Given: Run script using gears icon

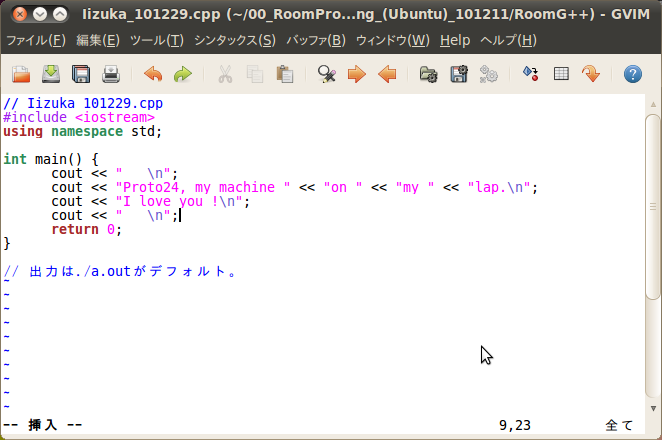Looking at the screenshot, I should tap(488, 74).
